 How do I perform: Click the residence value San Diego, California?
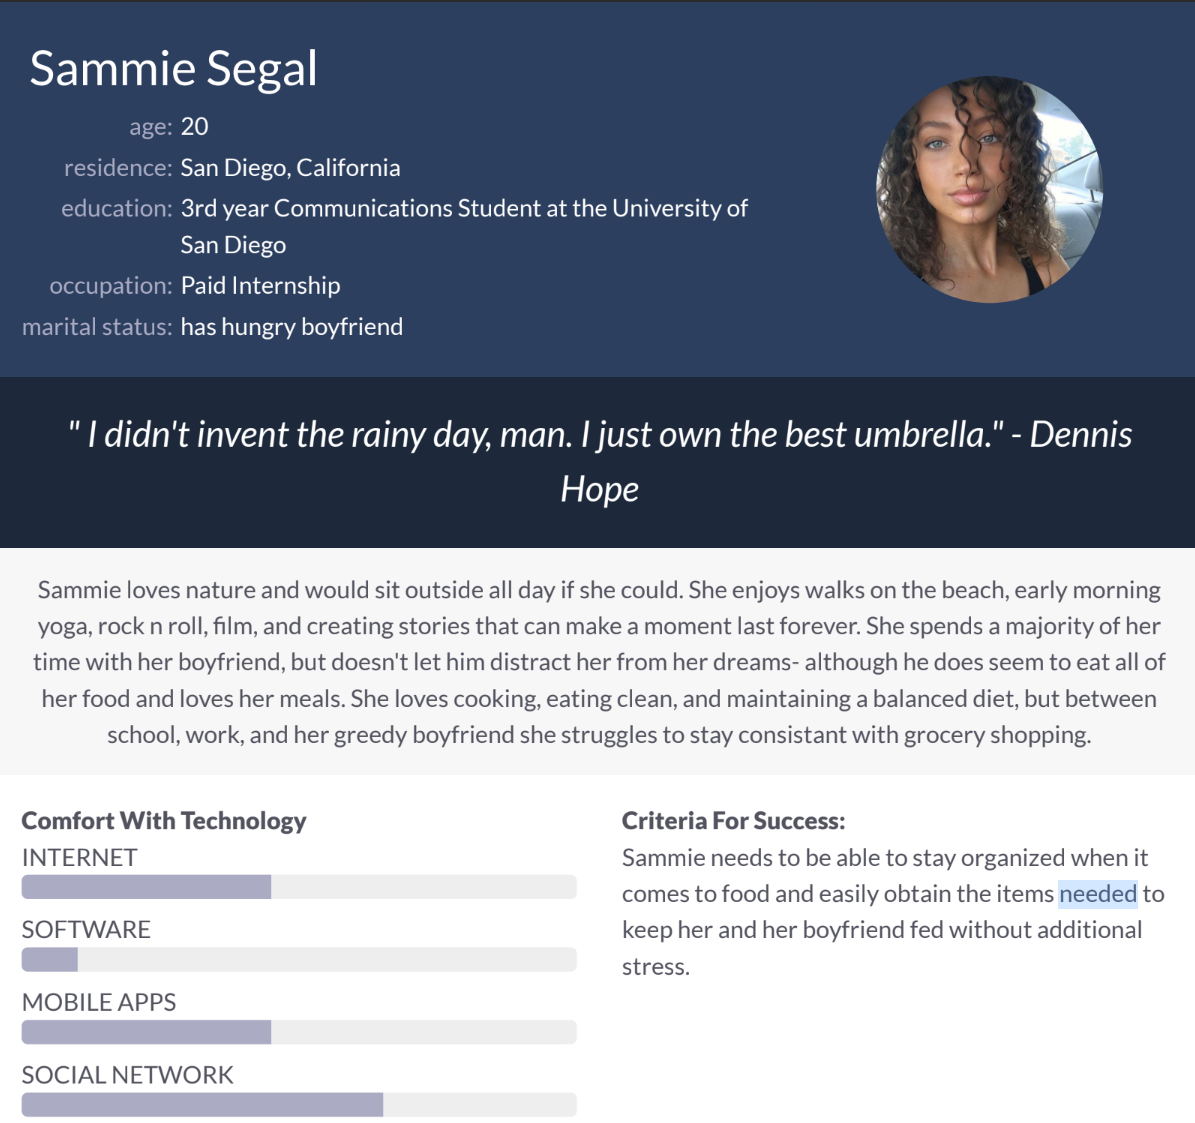coord(290,168)
